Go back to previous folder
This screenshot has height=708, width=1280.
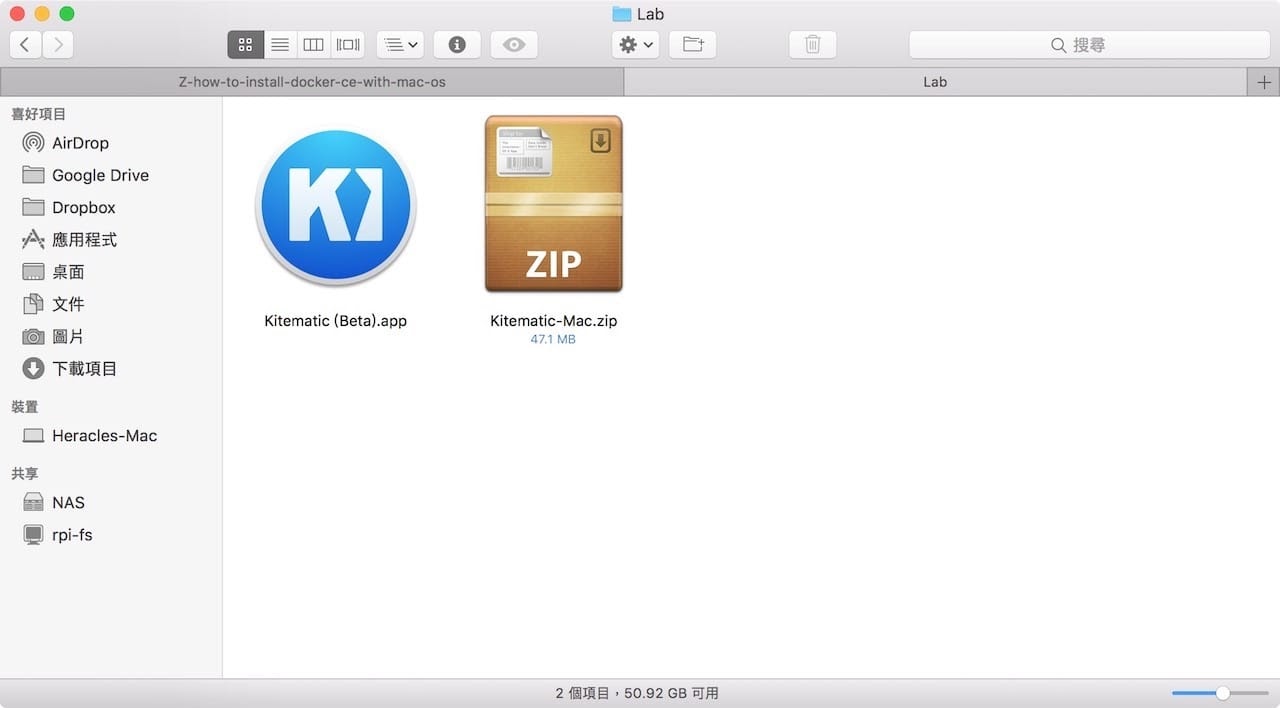25,44
